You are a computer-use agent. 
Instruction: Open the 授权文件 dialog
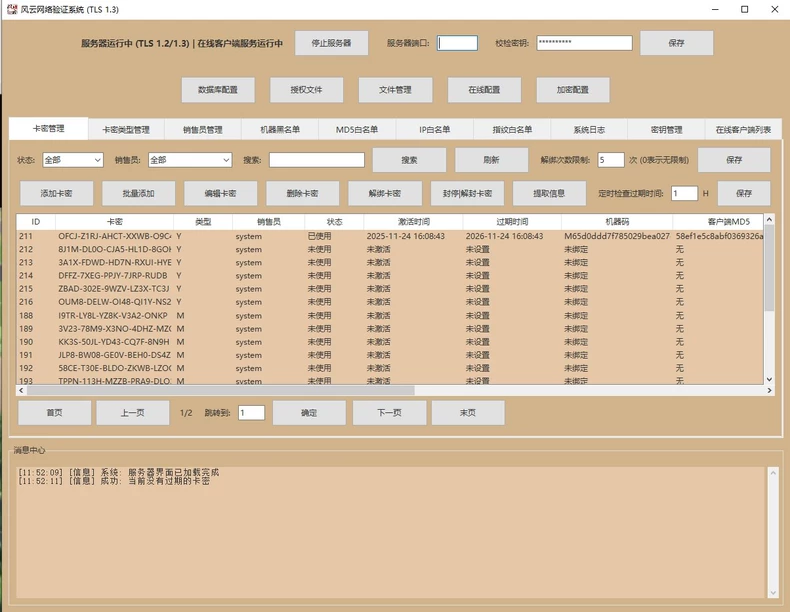(x=306, y=90)
